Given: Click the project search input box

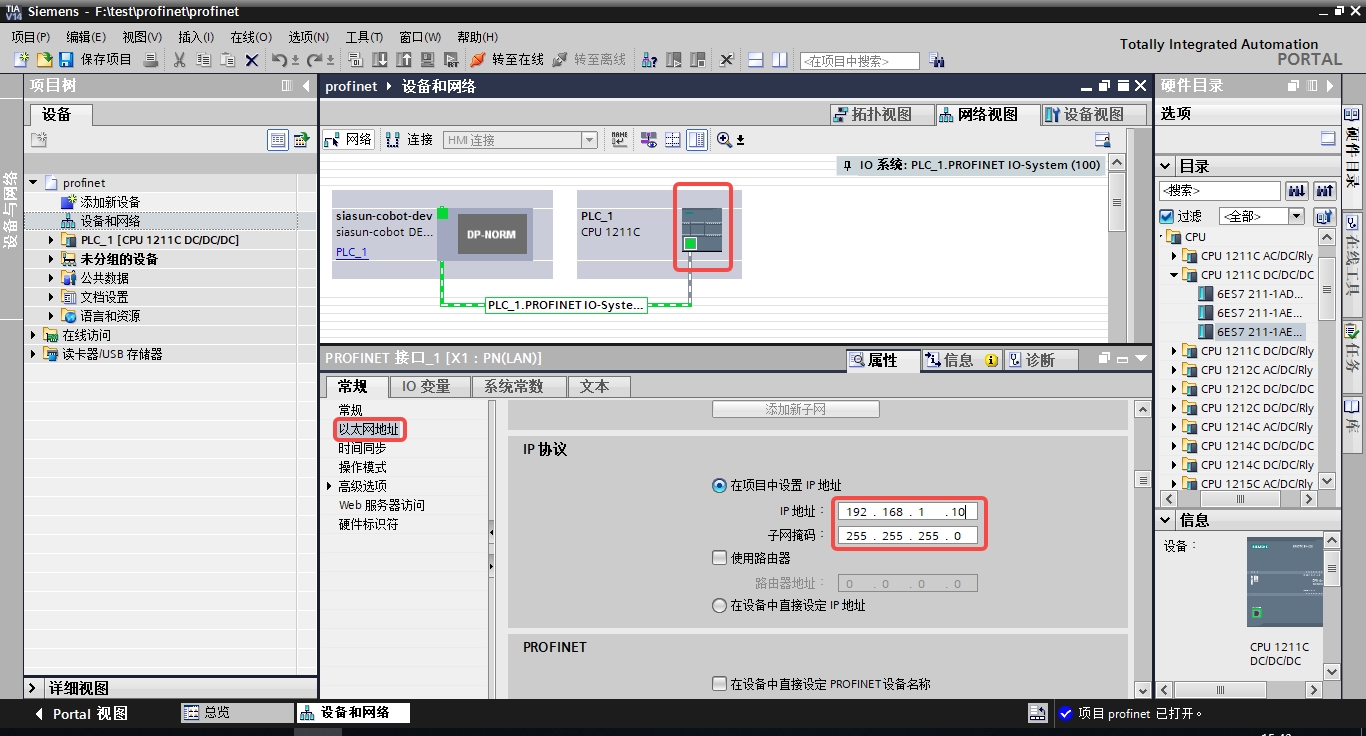Looking at the screenshot, I should [x=859, y=61].
